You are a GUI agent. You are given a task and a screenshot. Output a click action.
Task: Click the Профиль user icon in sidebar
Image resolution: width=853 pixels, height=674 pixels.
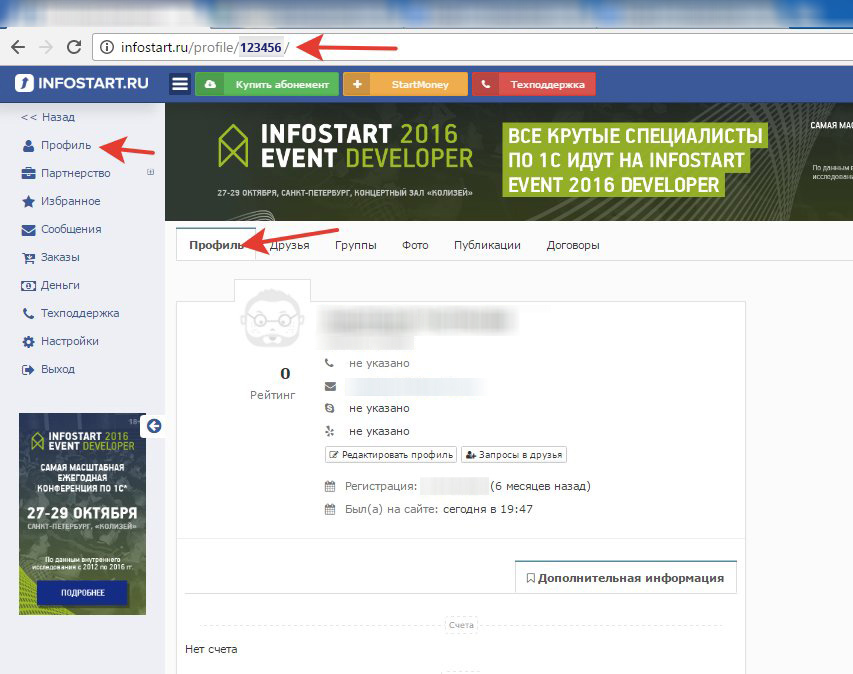point(28,146)
